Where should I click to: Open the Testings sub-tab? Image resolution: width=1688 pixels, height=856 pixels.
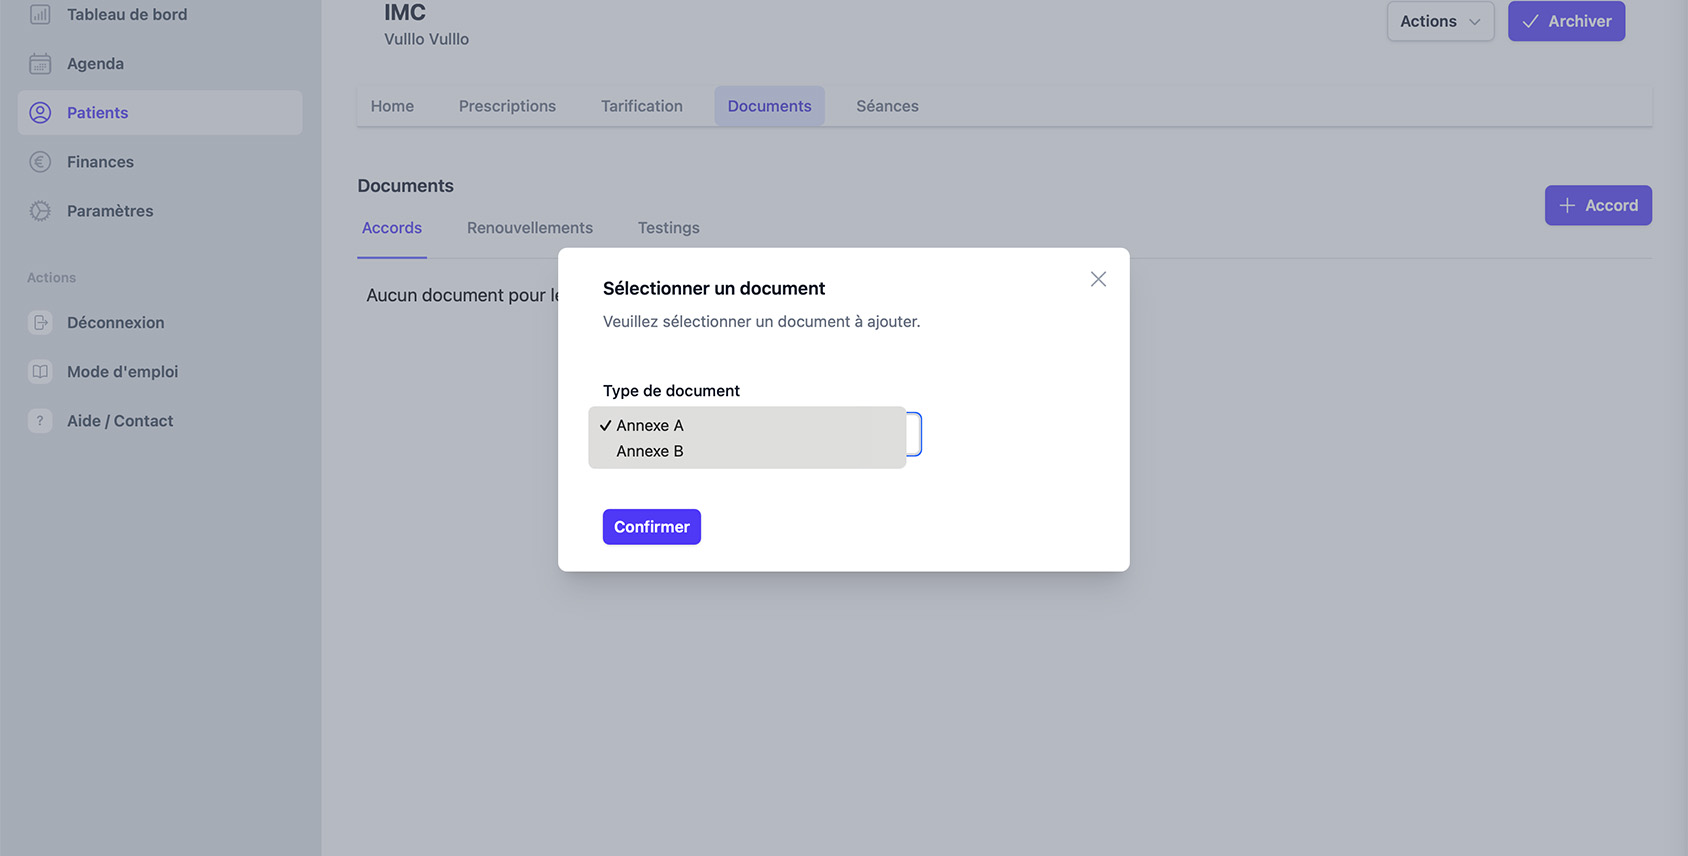669,228
